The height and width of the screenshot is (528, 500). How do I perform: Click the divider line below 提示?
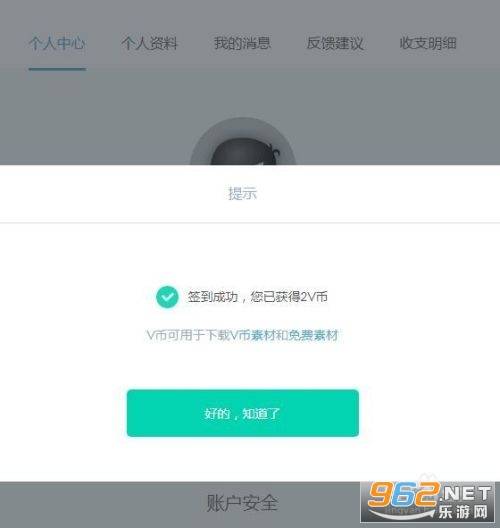pyautogui.click(x=250, y=223)
